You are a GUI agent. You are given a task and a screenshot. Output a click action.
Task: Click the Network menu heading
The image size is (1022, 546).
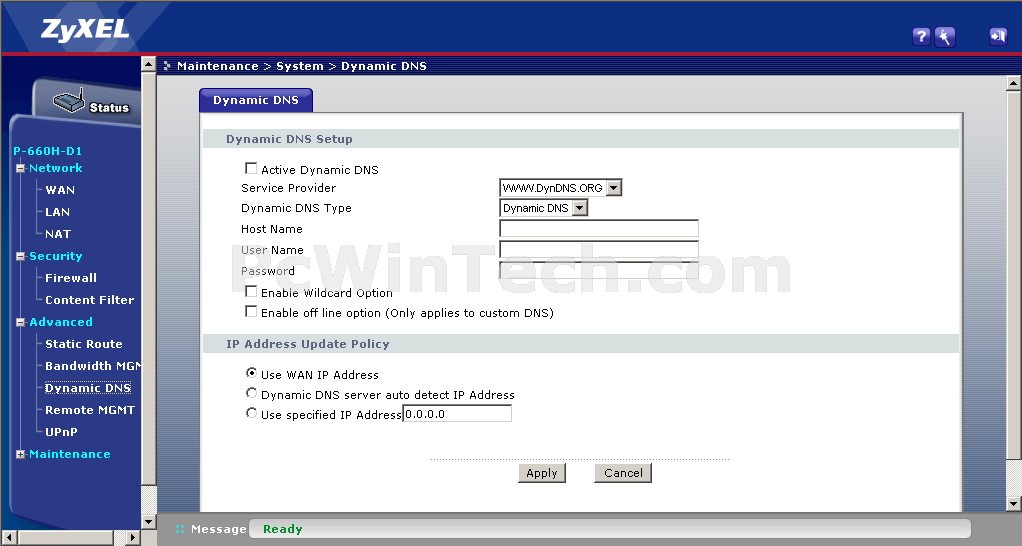click(55, 168)
